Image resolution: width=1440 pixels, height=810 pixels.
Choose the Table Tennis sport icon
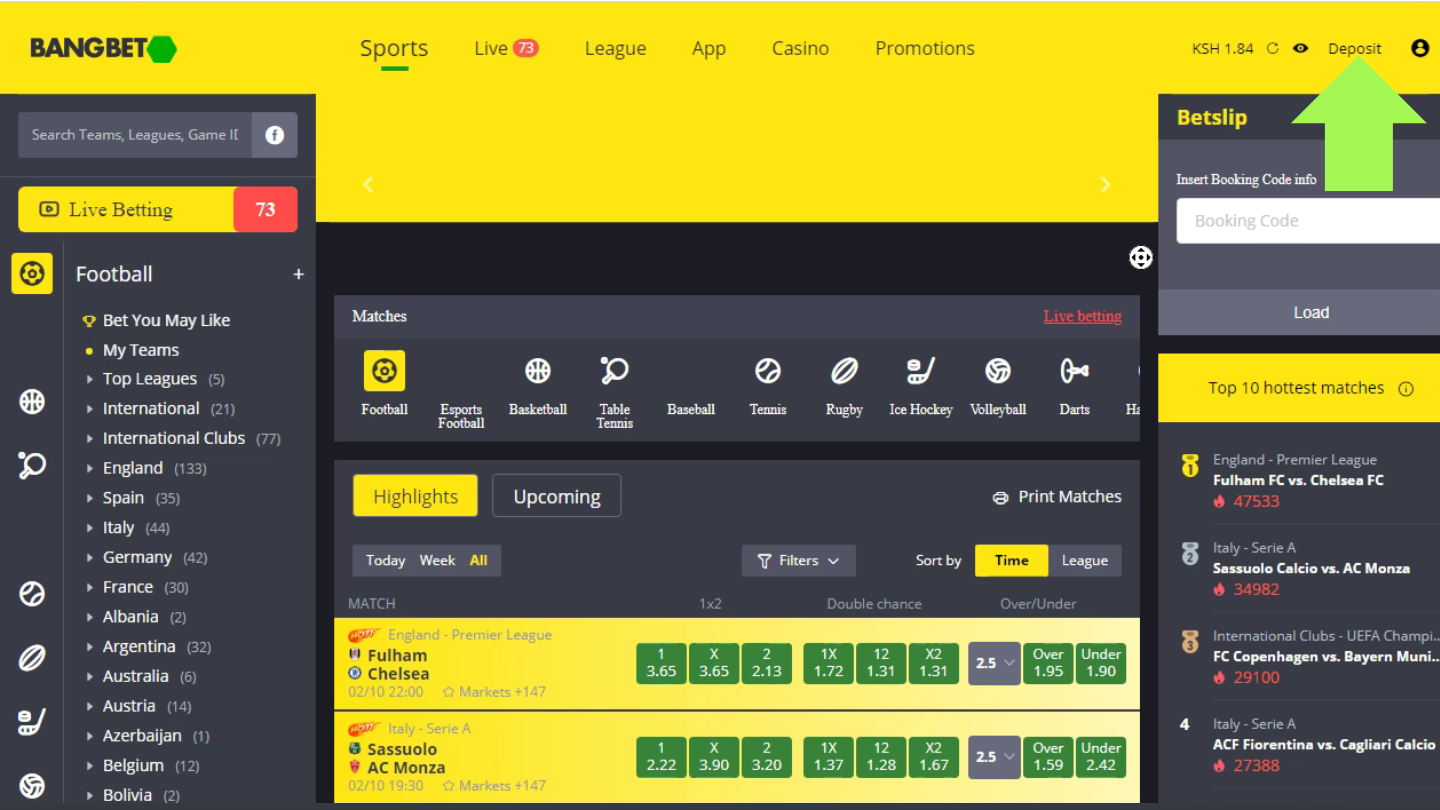pyautogui.click(x=614, y=372)
